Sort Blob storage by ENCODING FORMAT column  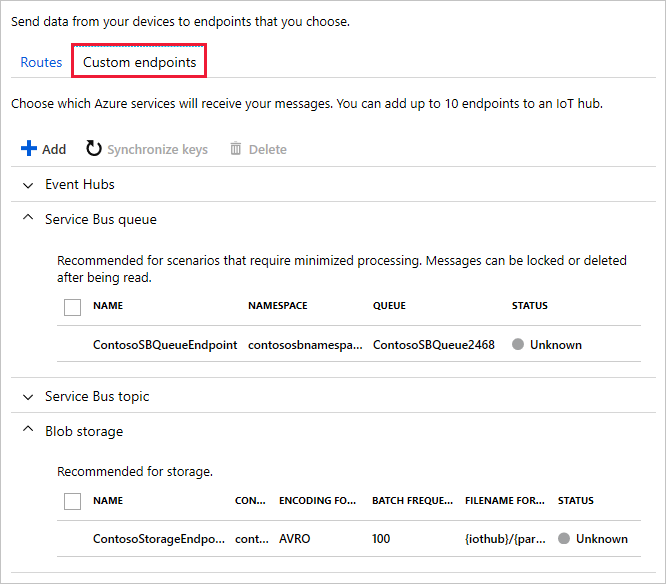click(x=318, y=500)
